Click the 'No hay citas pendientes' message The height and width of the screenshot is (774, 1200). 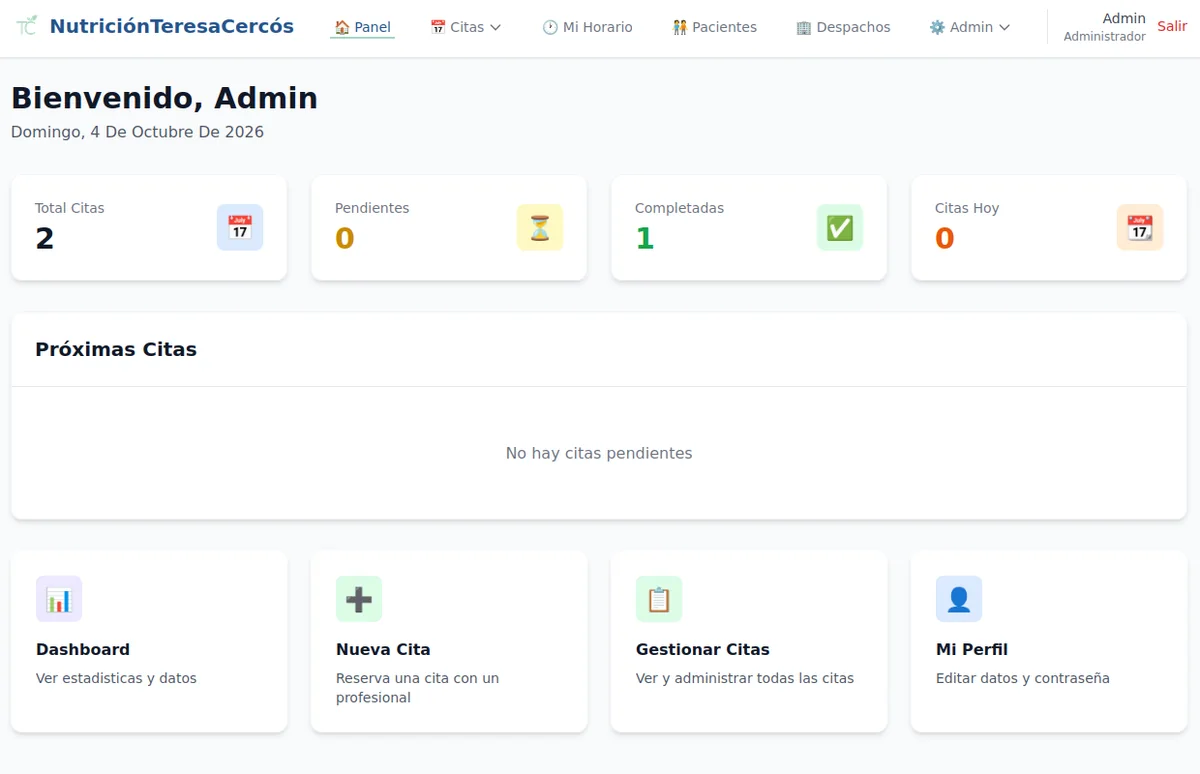(x=599, y=453)
